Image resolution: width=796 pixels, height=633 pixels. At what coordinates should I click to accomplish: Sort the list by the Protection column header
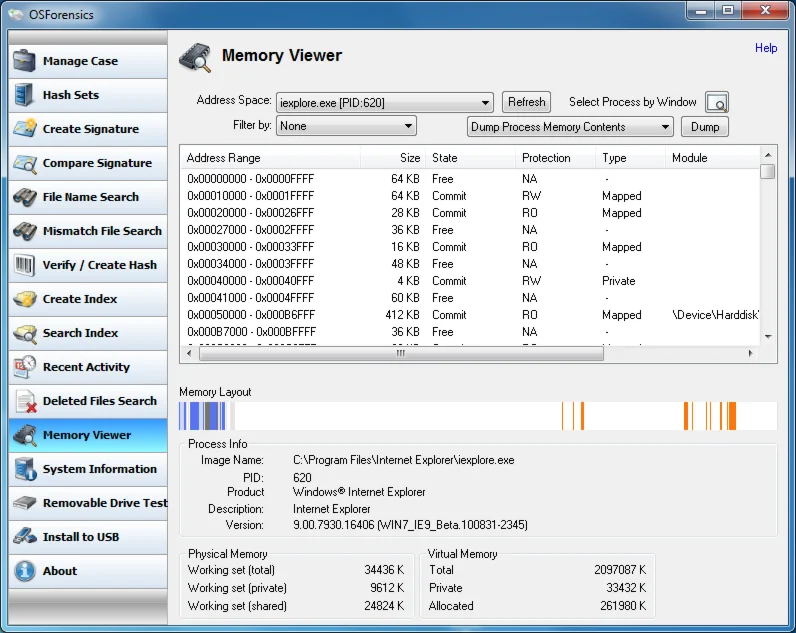pyautogui.click(x=546, y=158)
